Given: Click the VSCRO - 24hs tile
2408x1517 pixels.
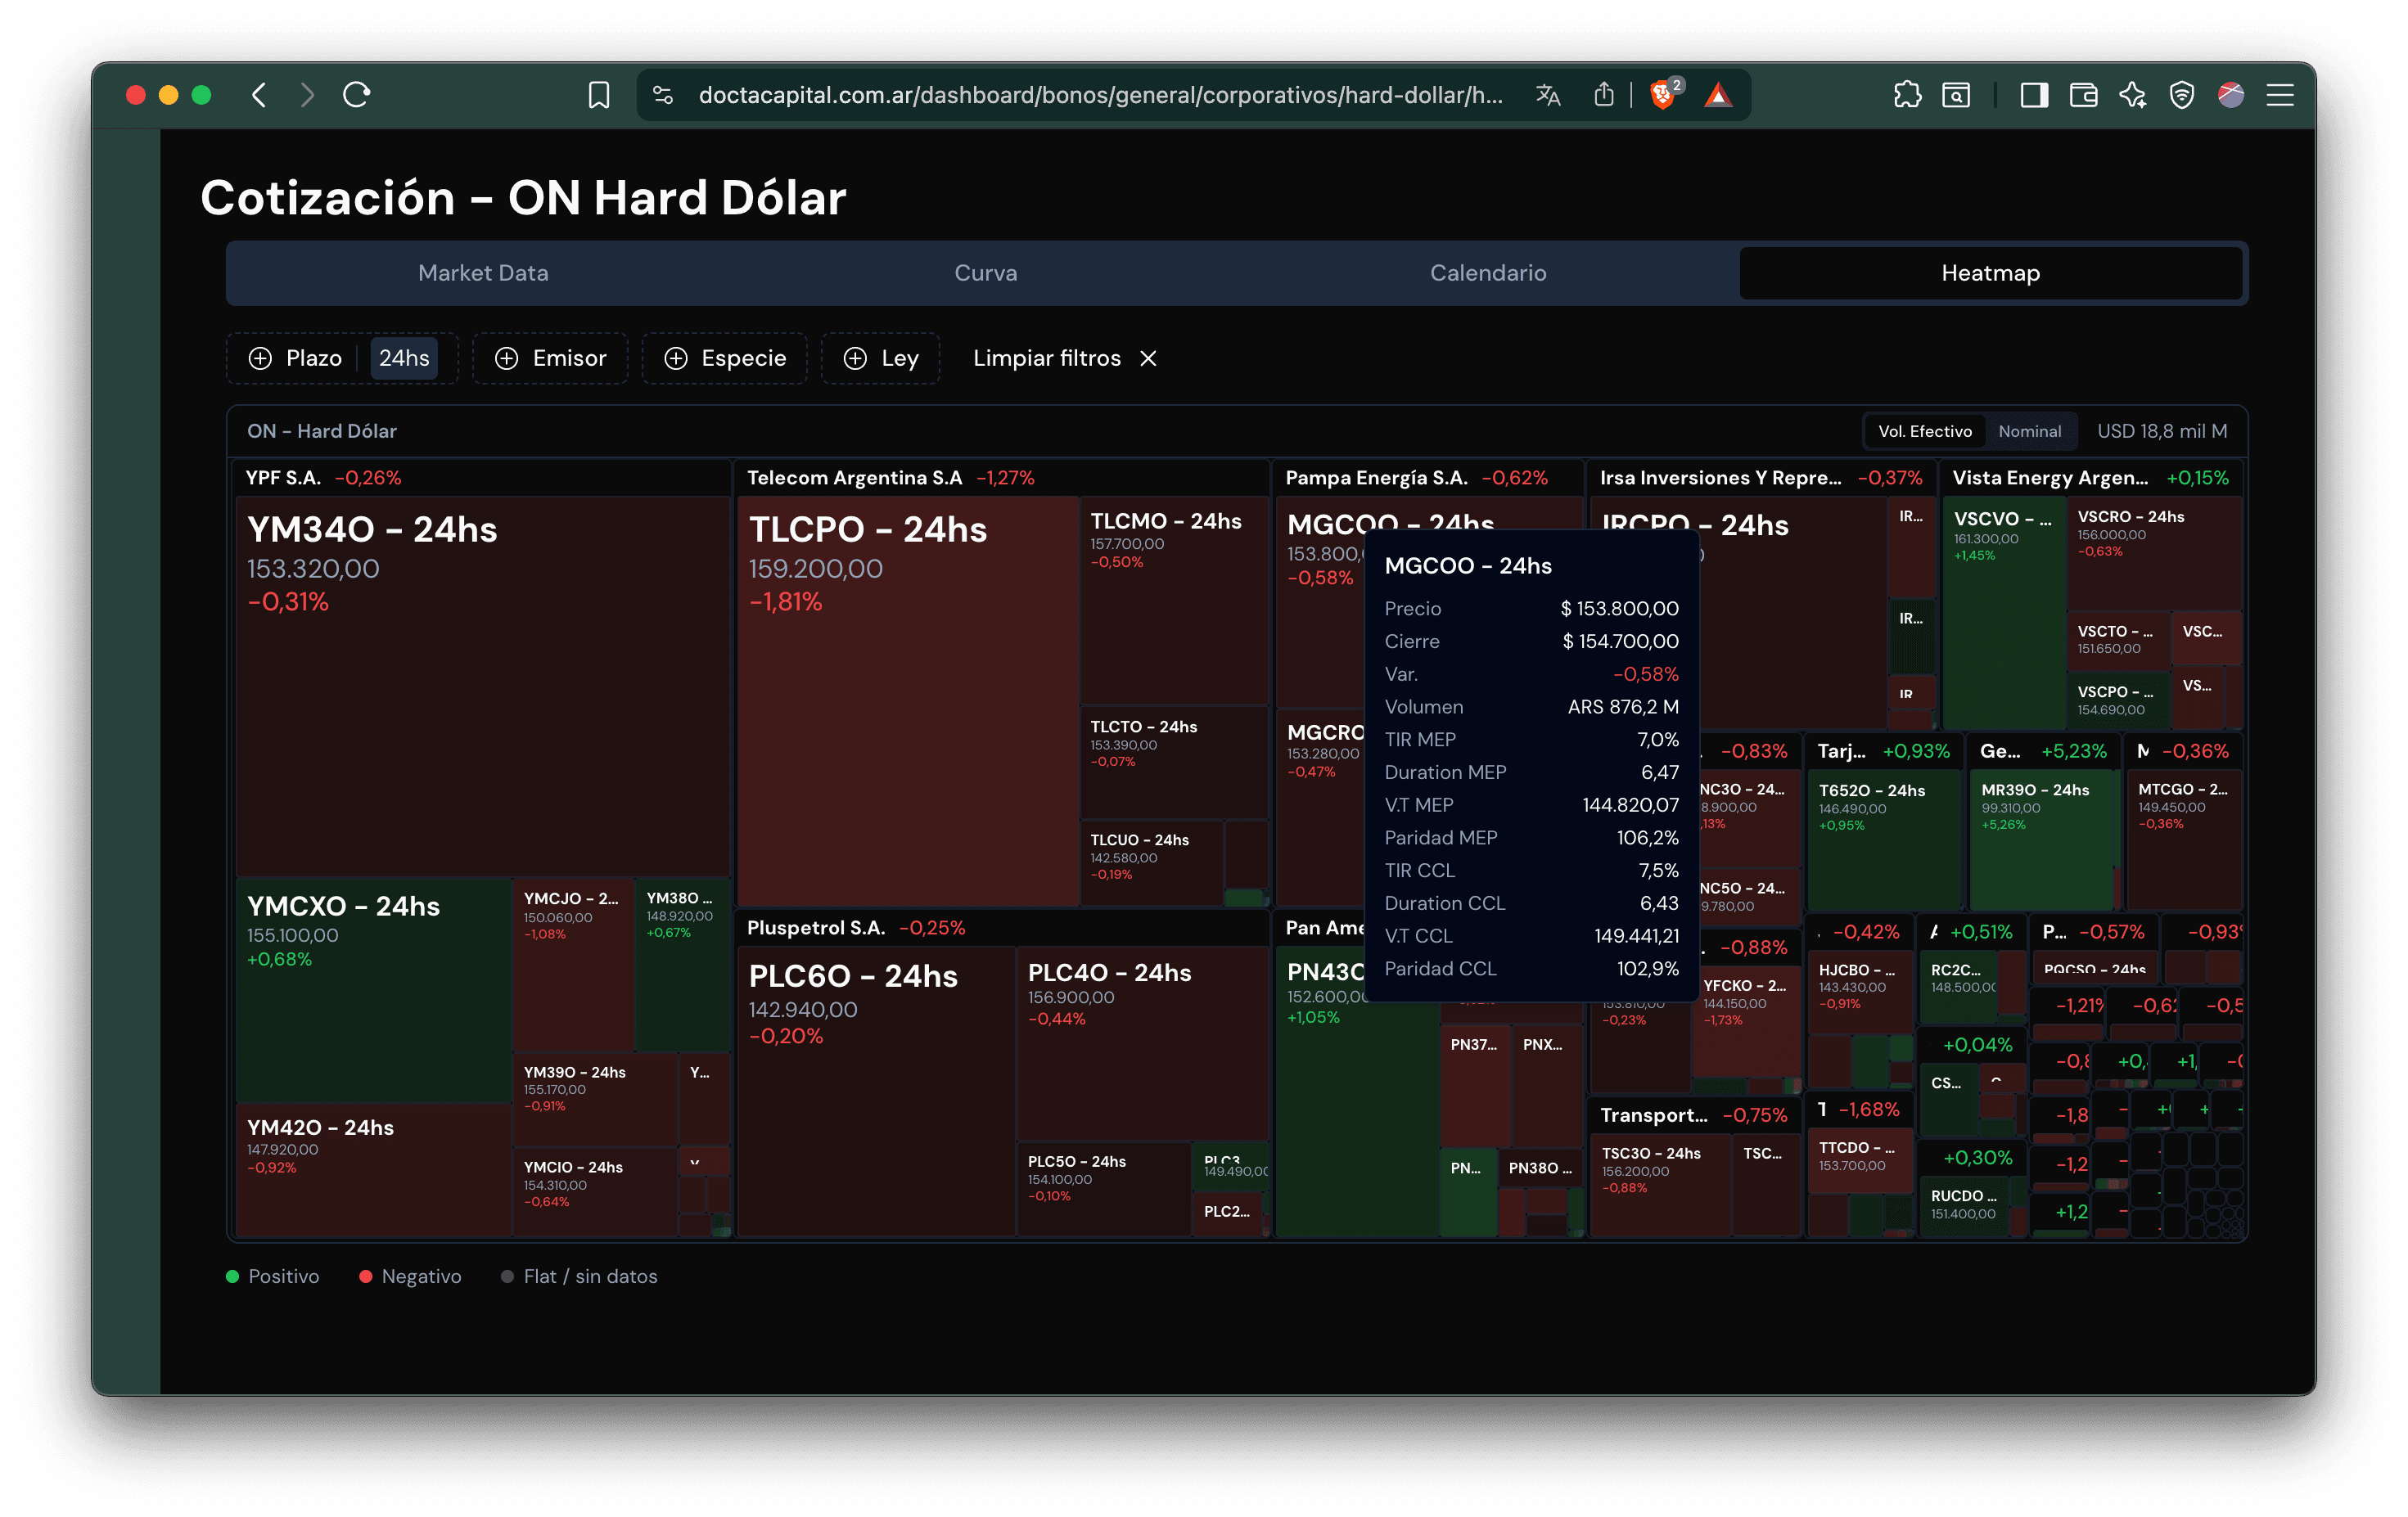Looking at the screenshot, I should click(2154, 553).
